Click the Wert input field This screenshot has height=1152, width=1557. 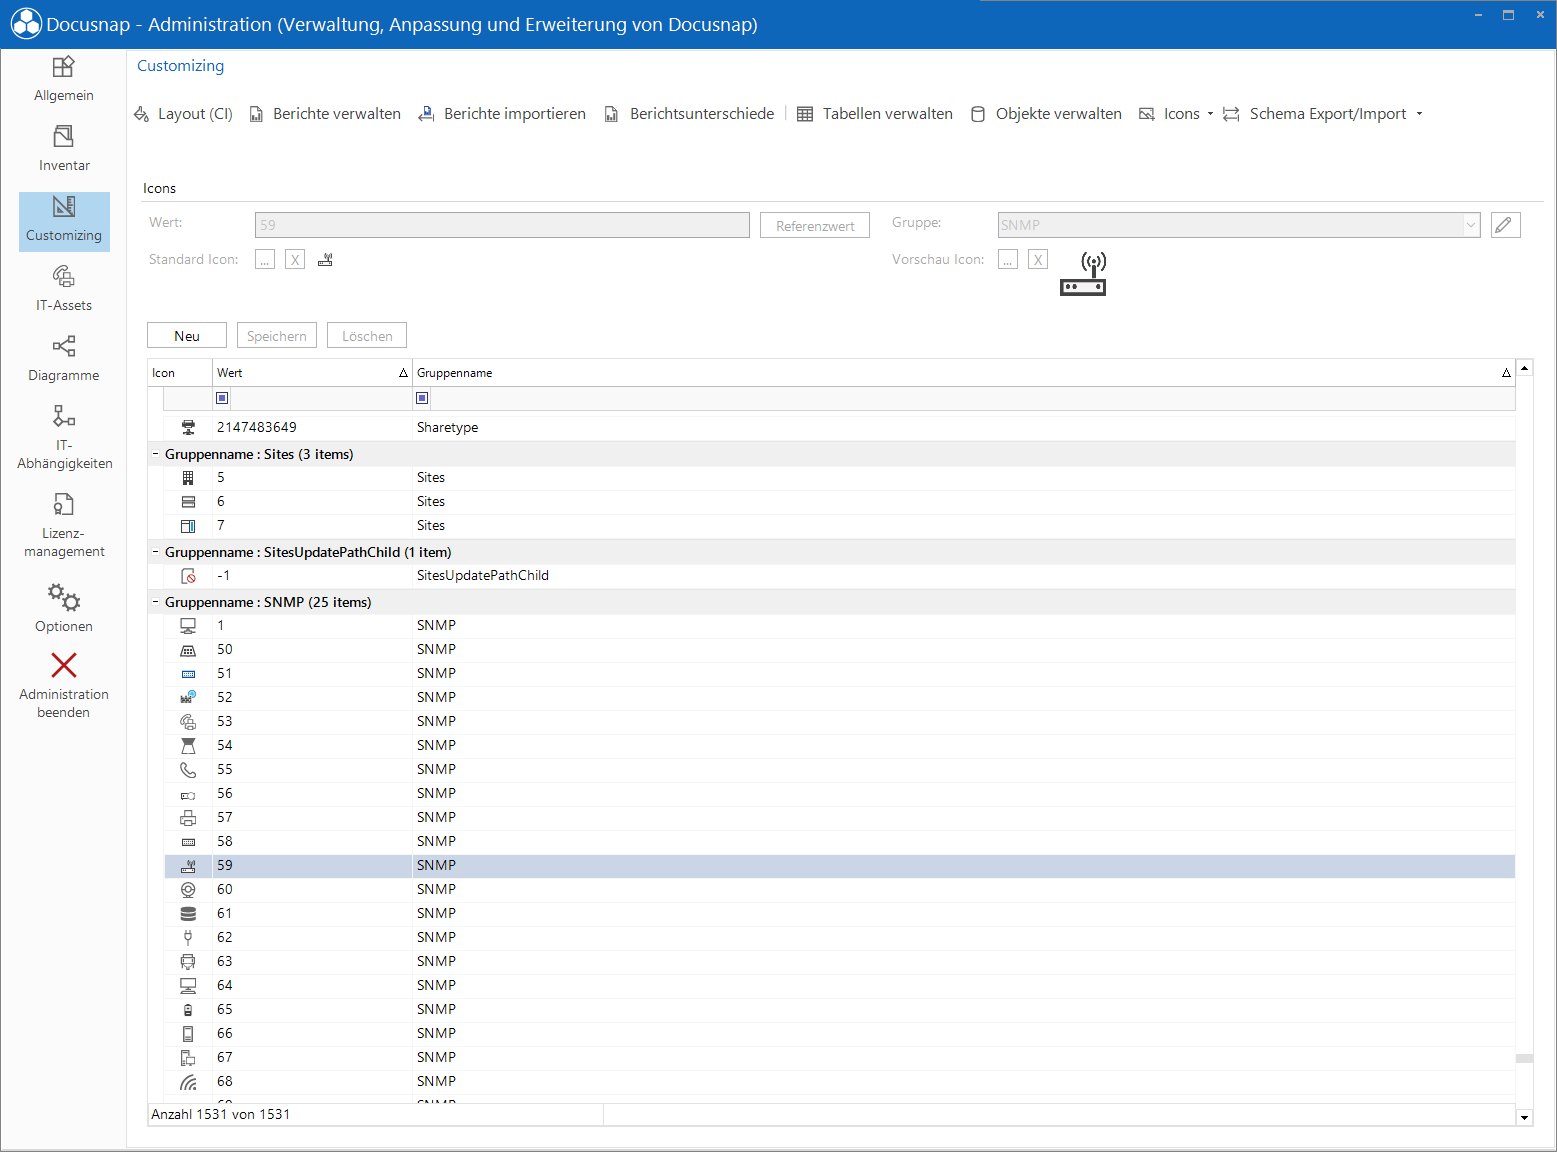pyautogui.click(x=502, y=225)
